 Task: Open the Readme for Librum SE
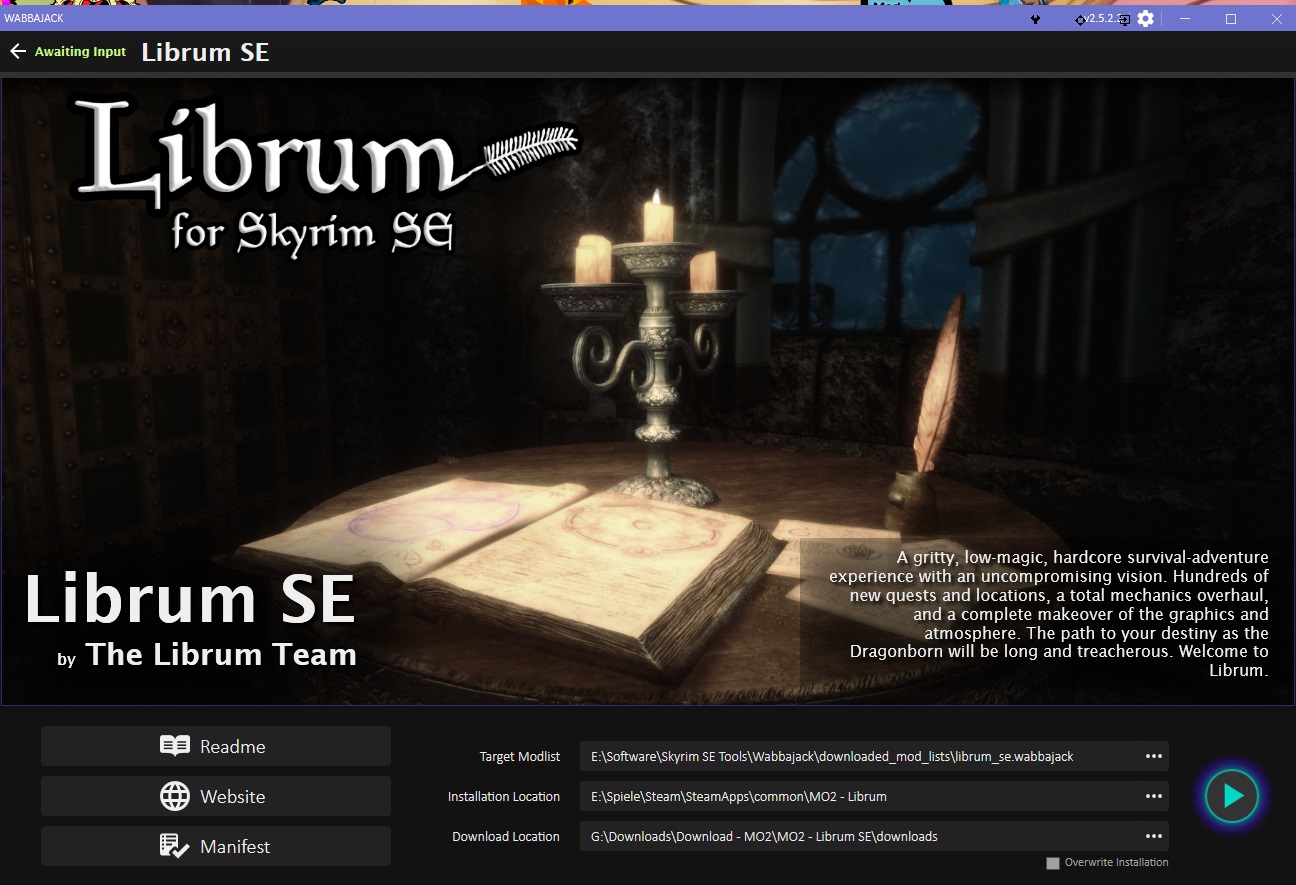(216, 746)
